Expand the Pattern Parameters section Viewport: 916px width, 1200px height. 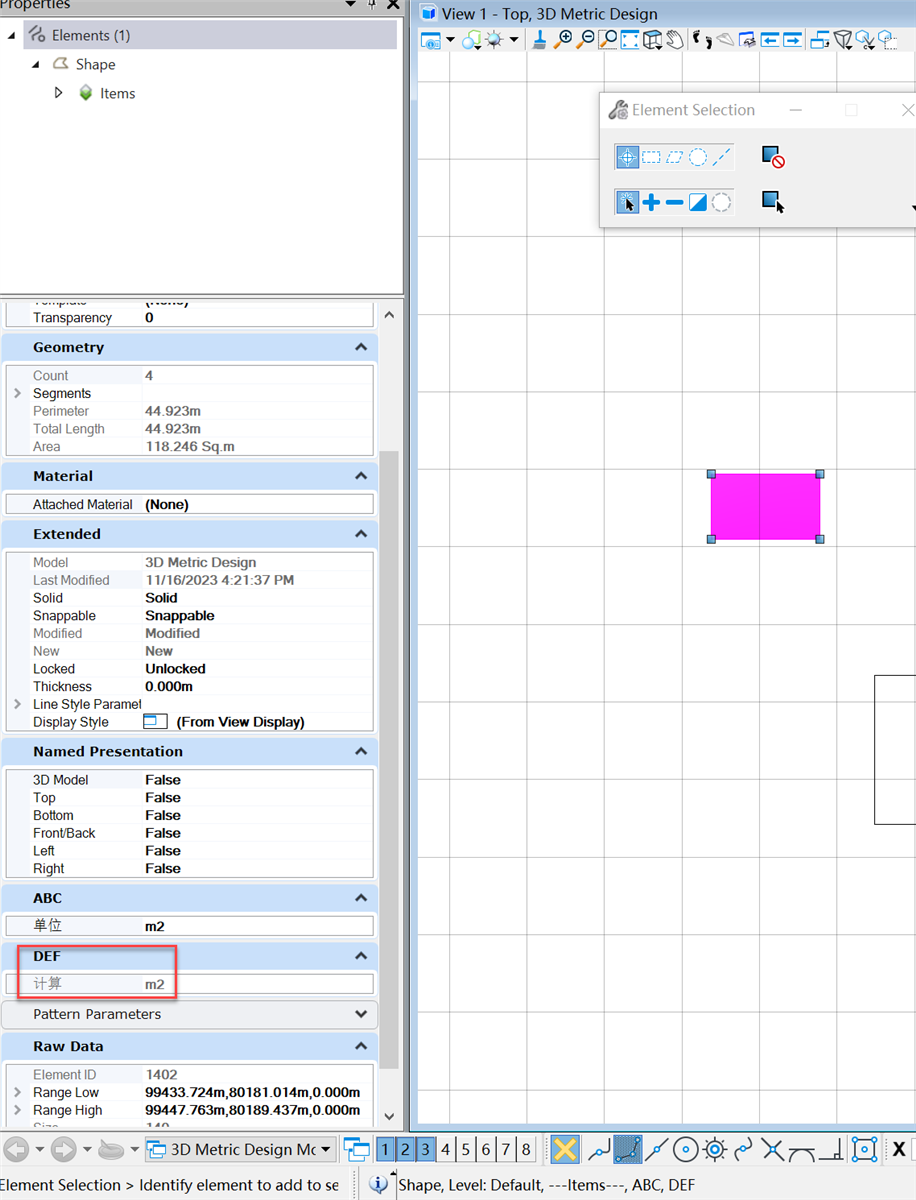pos(360,1014)
